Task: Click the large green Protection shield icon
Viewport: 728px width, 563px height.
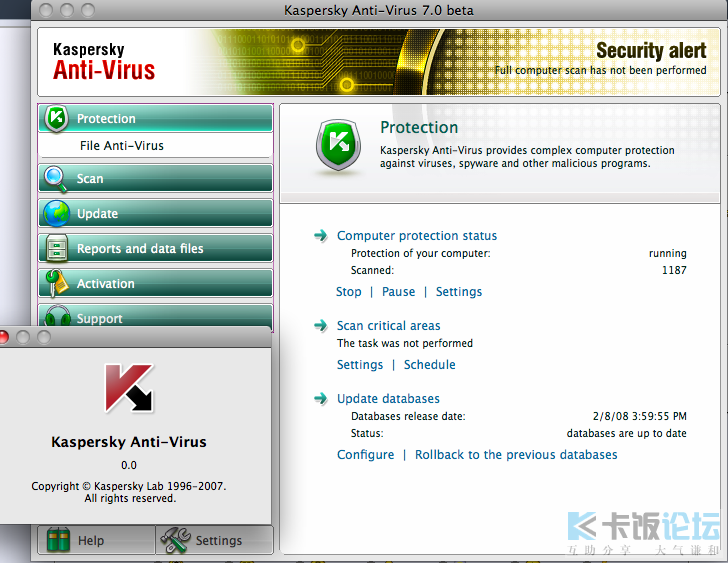Action: (x=338, y=145)
